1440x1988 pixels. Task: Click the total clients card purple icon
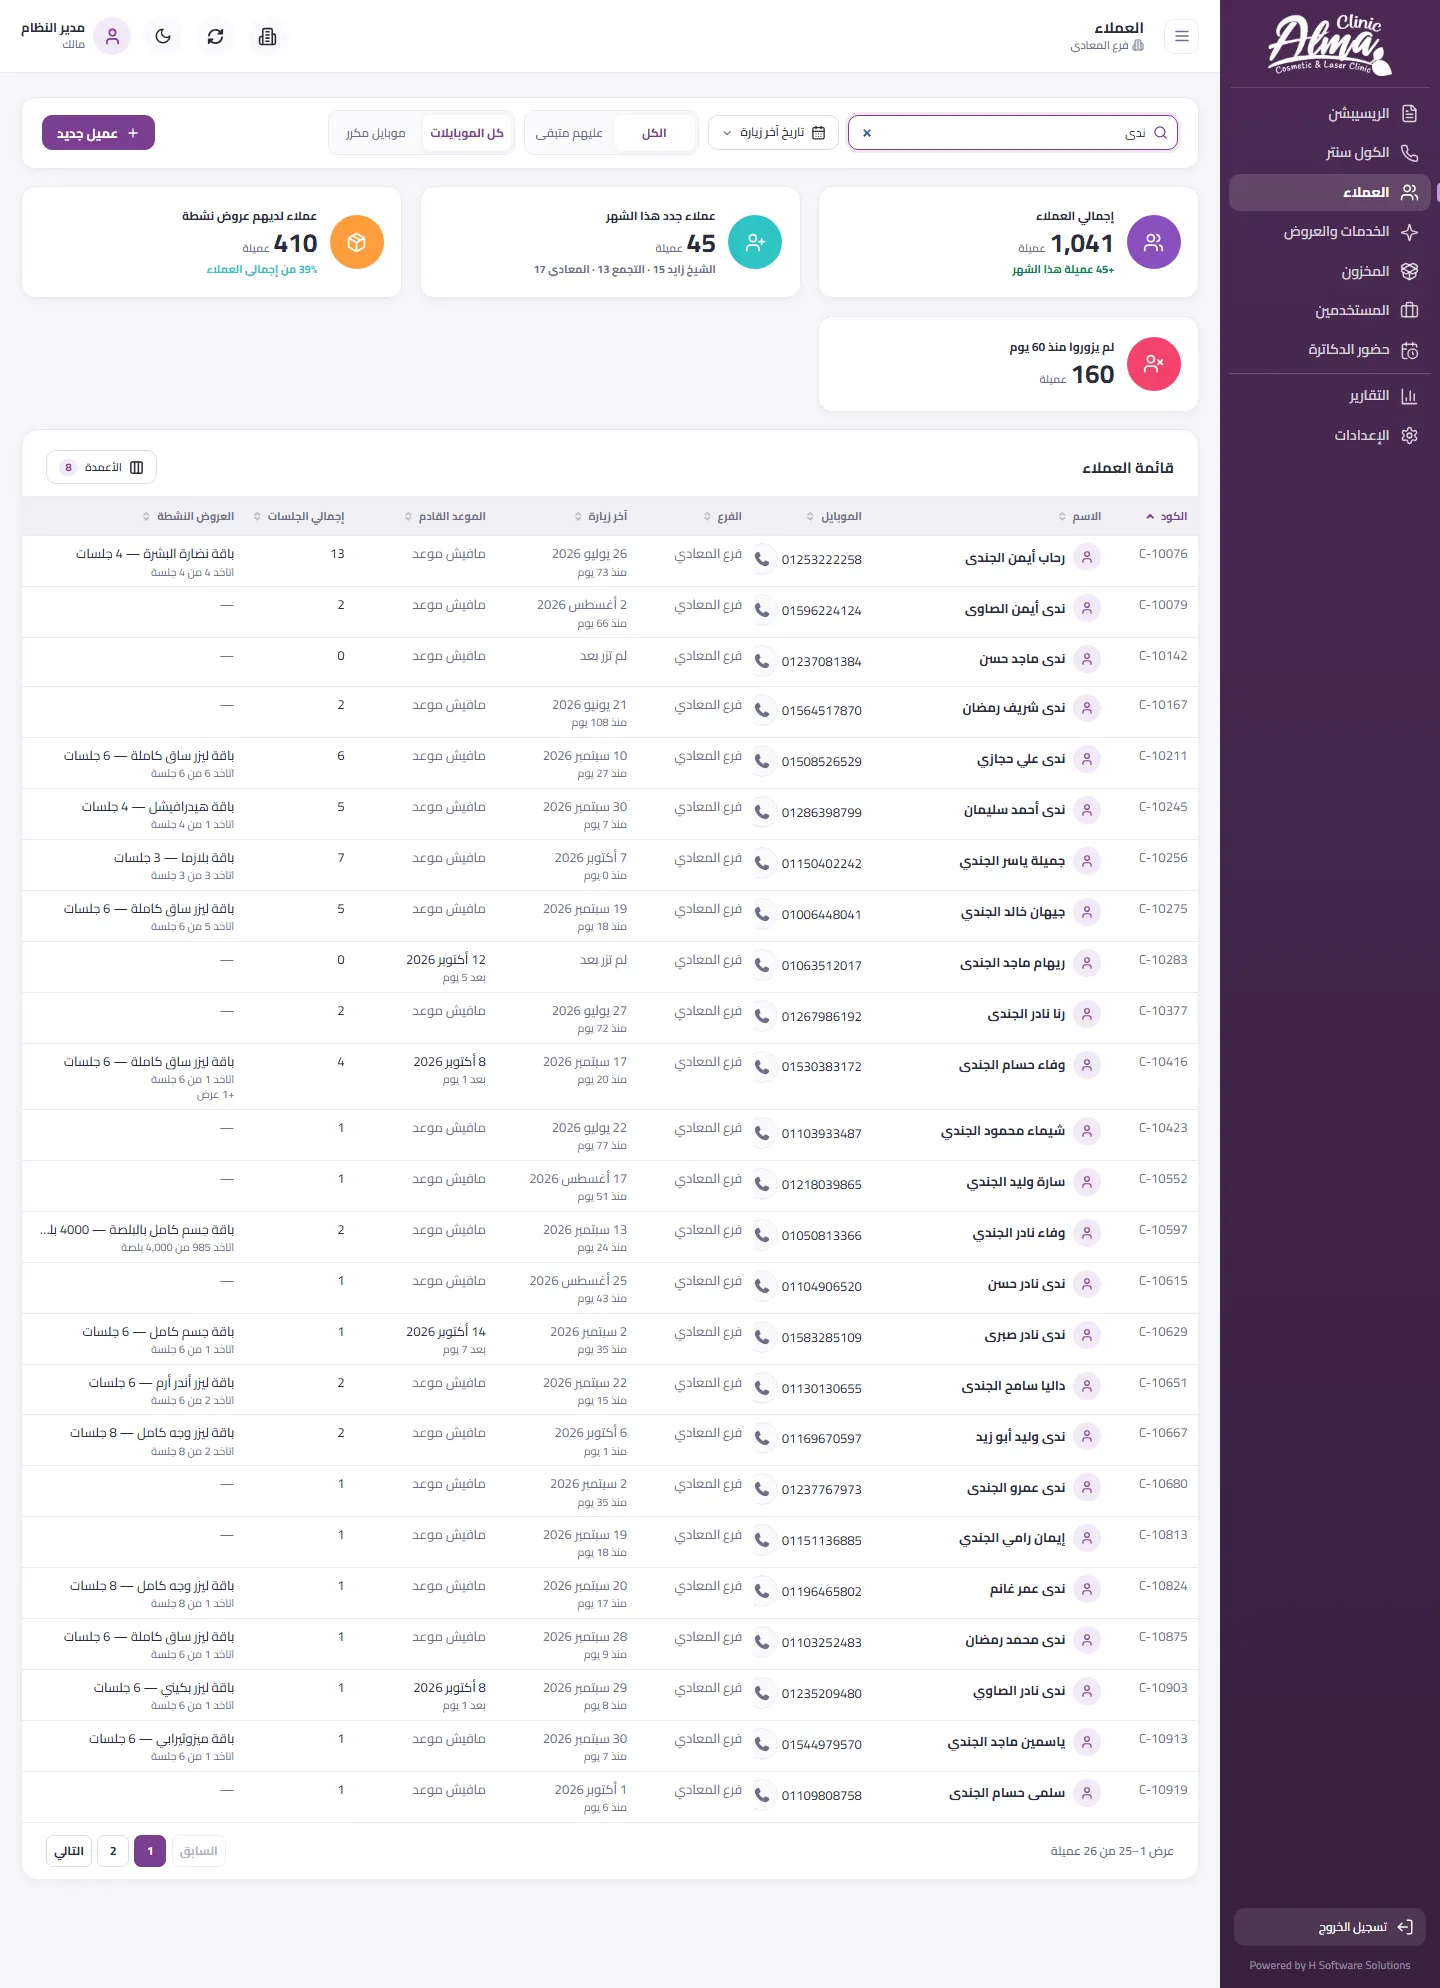coord(1154,242)
